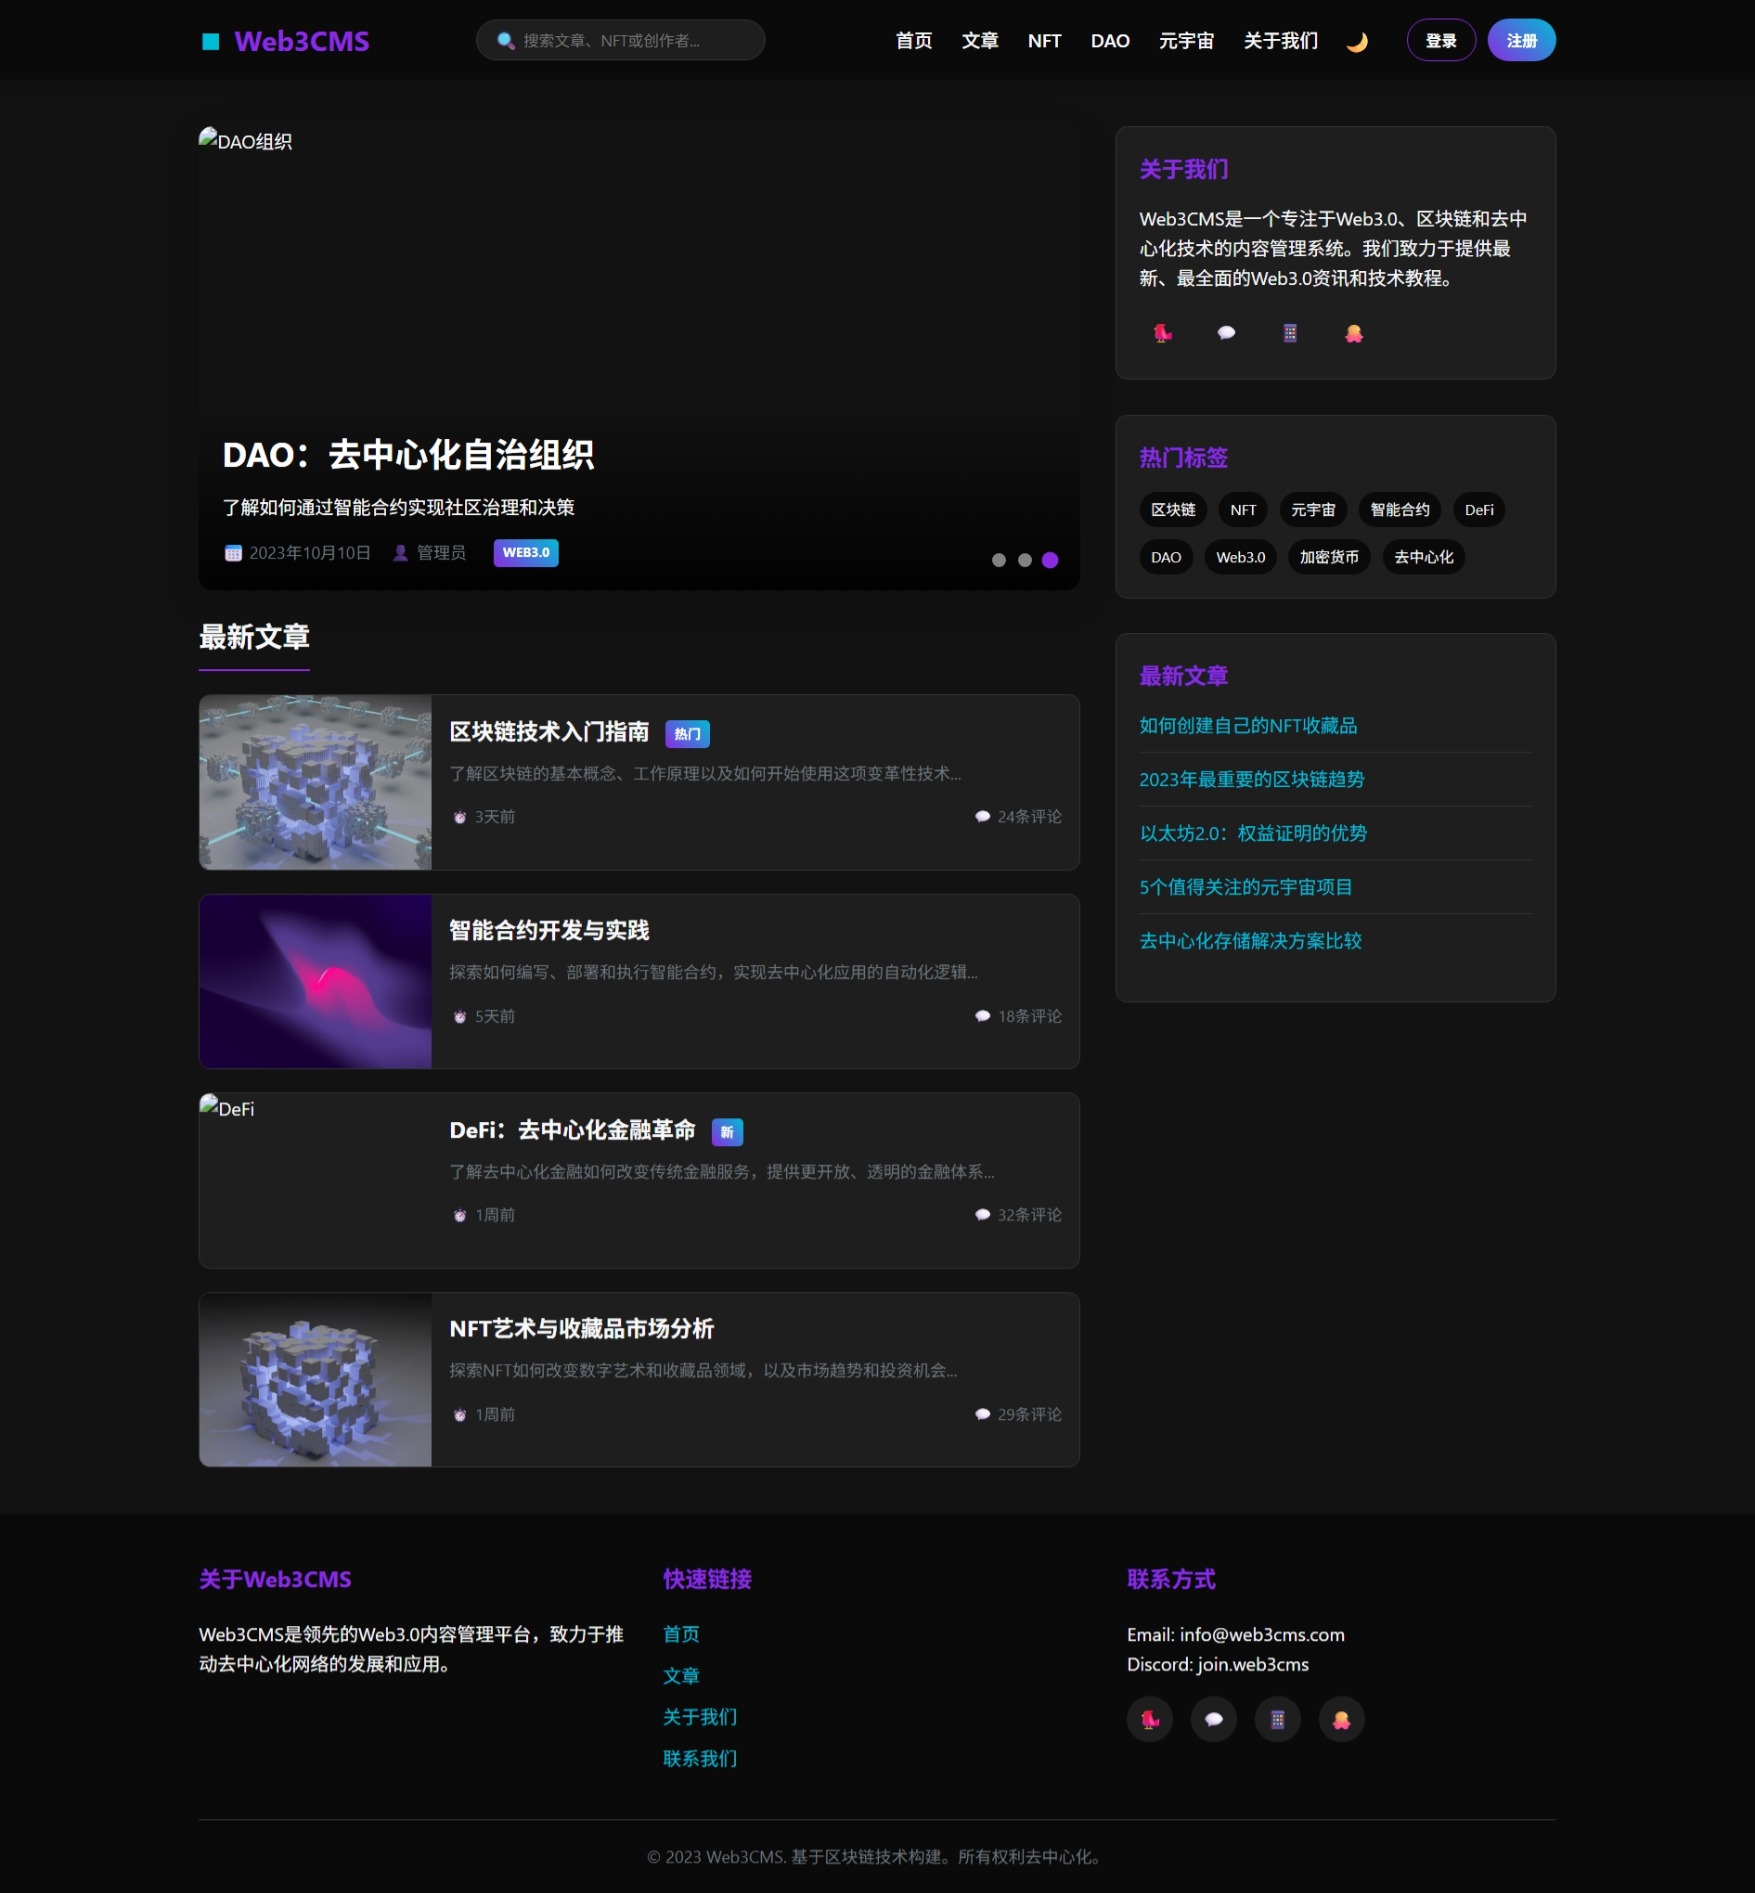The height and width of the screenshot is (1893, 1755).
Task: Open the link 如何创建自己的NFT收藏品
Action: coord(1248,727)
